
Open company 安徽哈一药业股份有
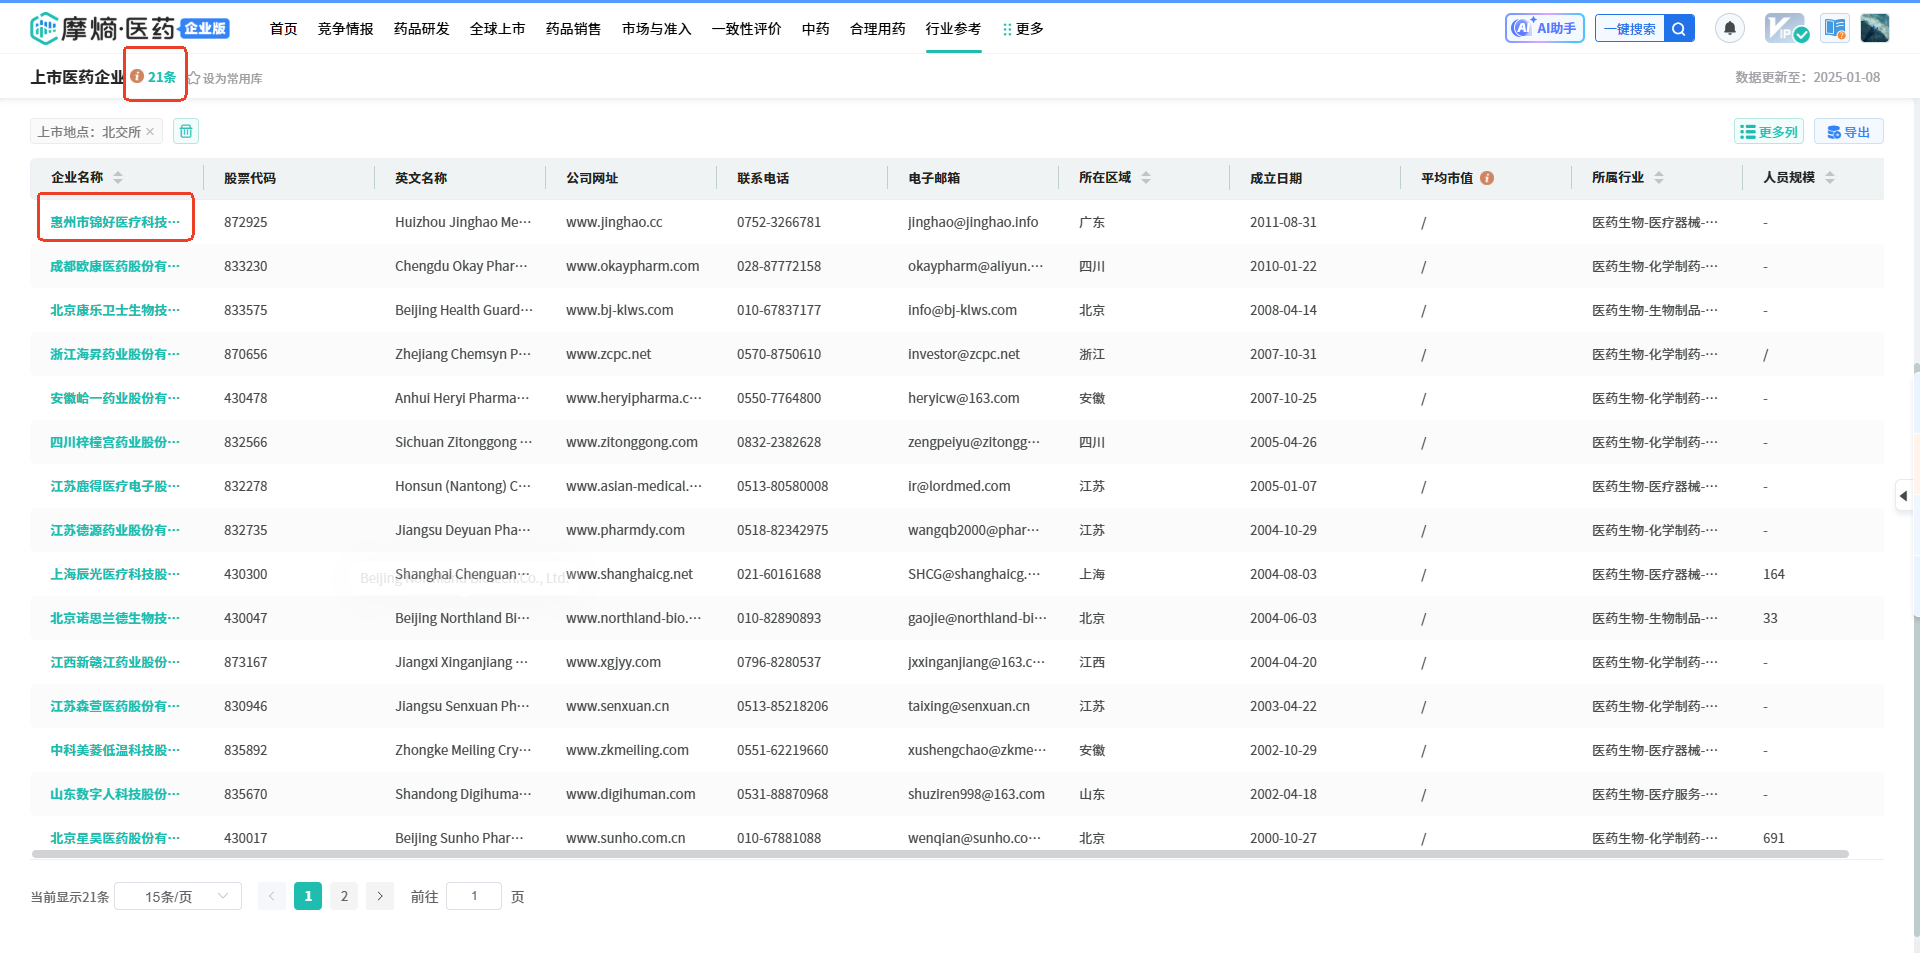(115, 398)
